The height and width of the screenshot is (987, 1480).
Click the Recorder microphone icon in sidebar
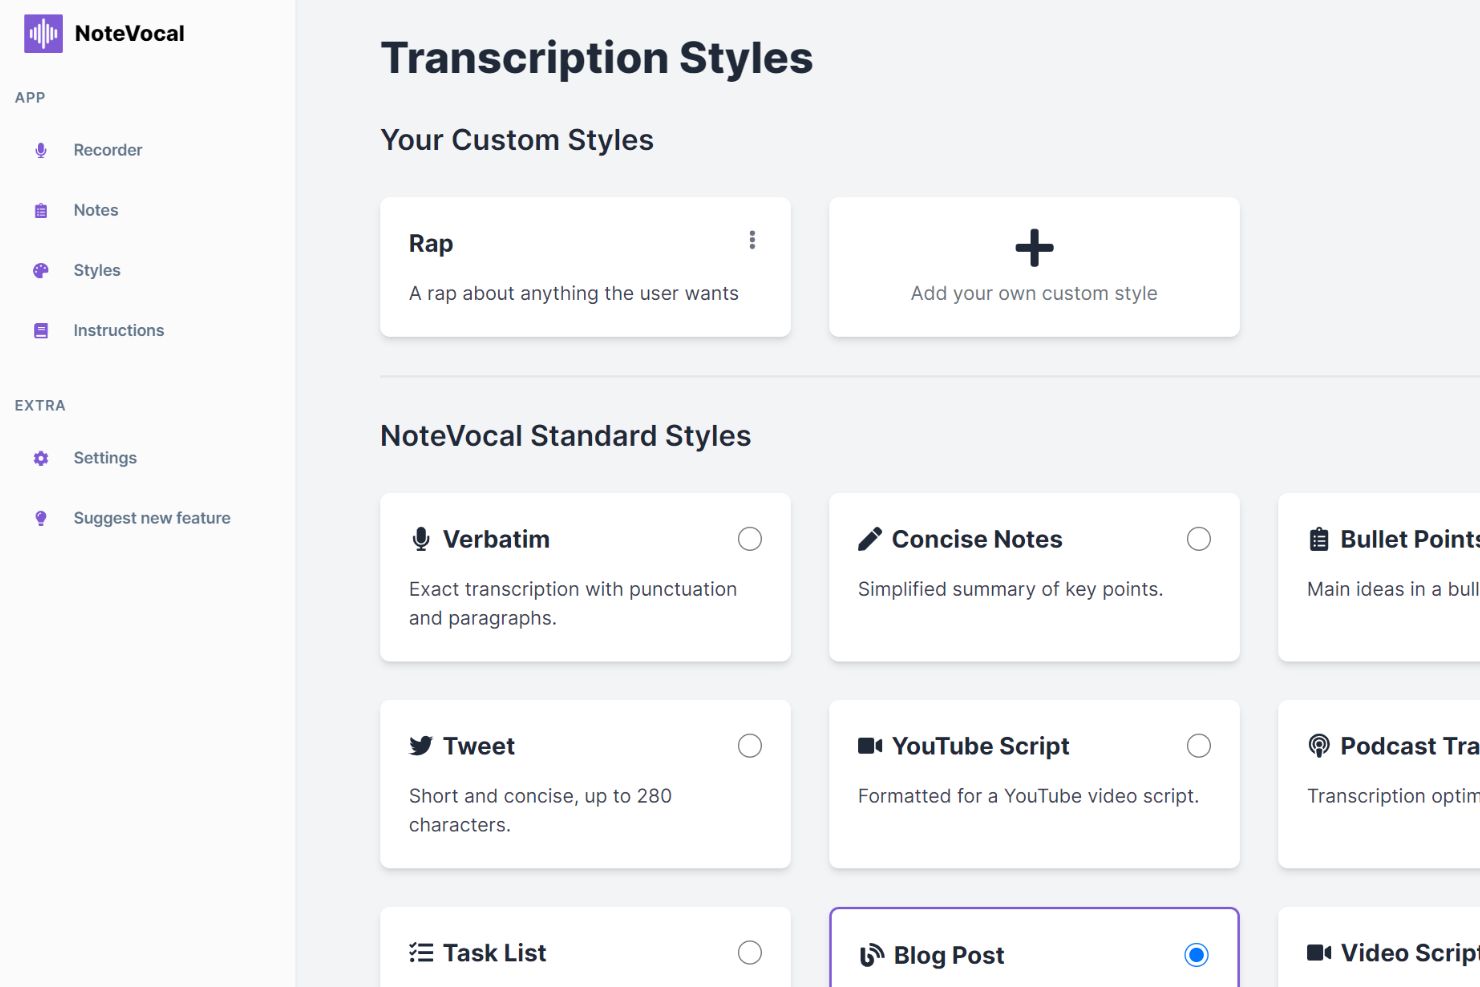click(x=41, y=150)
